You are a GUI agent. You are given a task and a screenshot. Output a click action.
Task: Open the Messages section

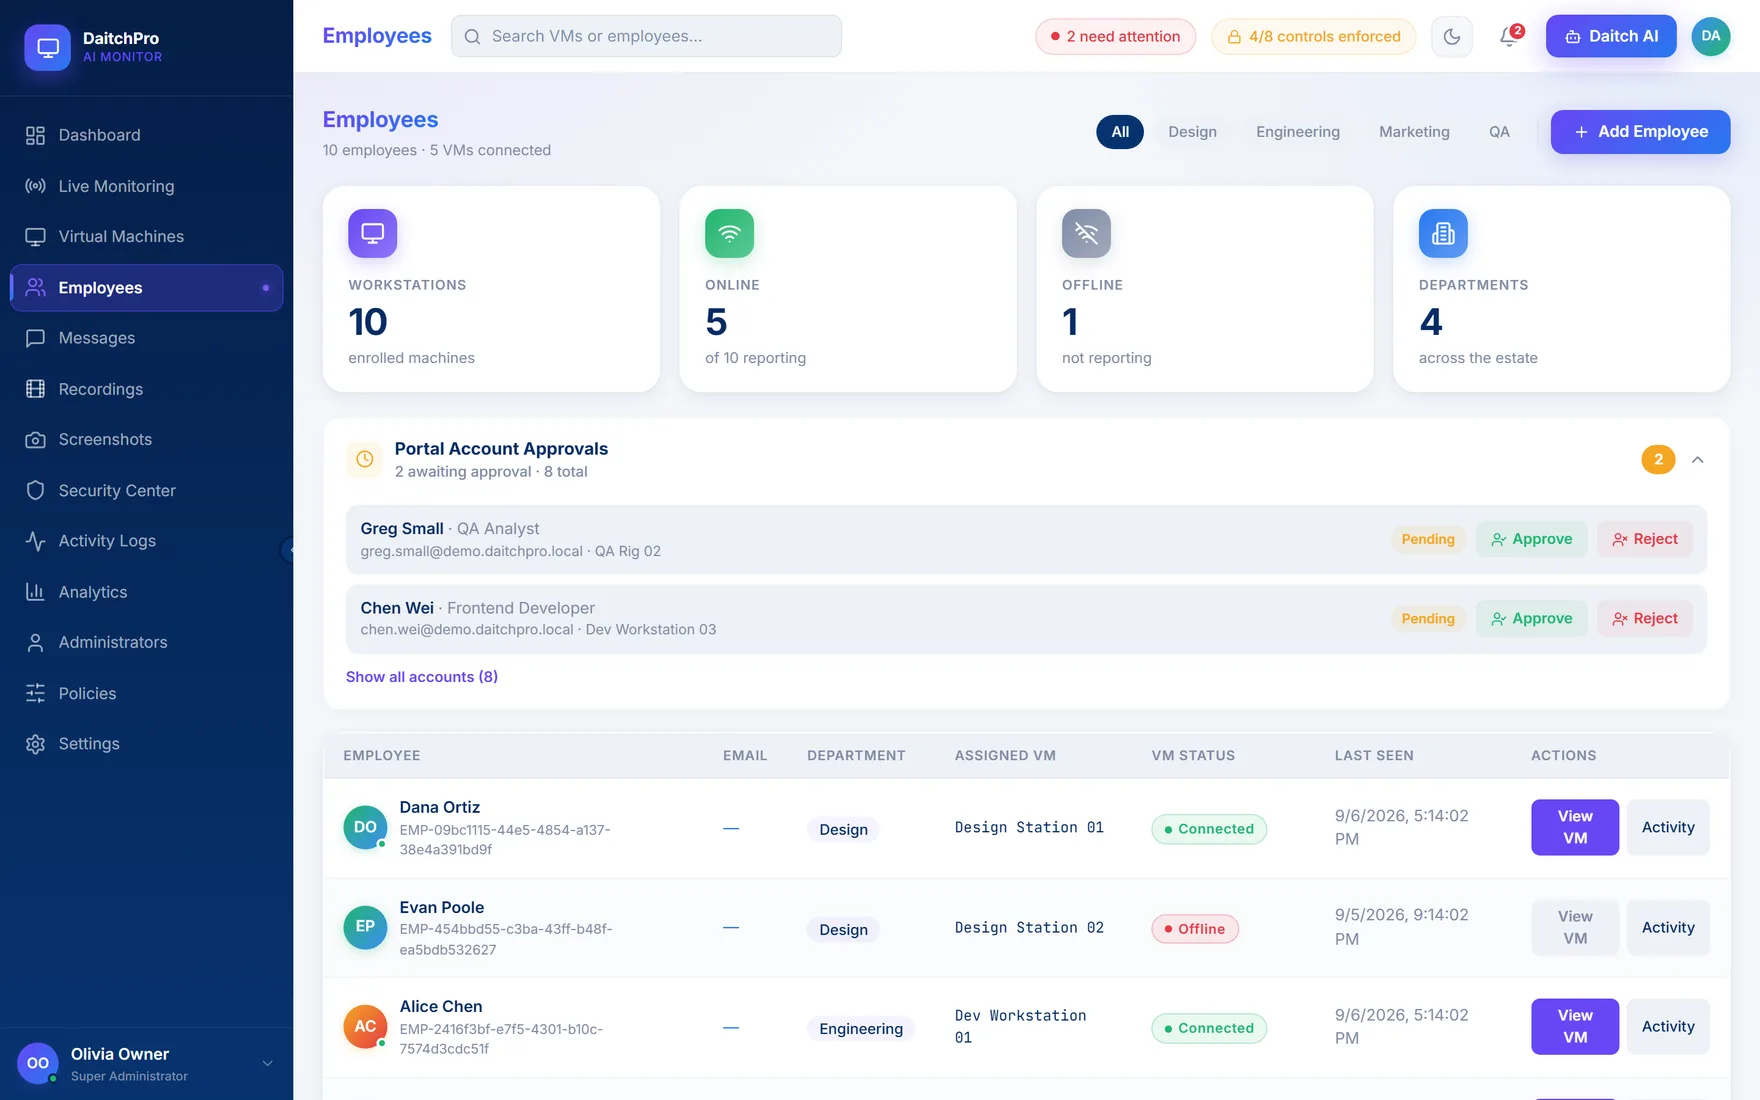coord(146,338)
